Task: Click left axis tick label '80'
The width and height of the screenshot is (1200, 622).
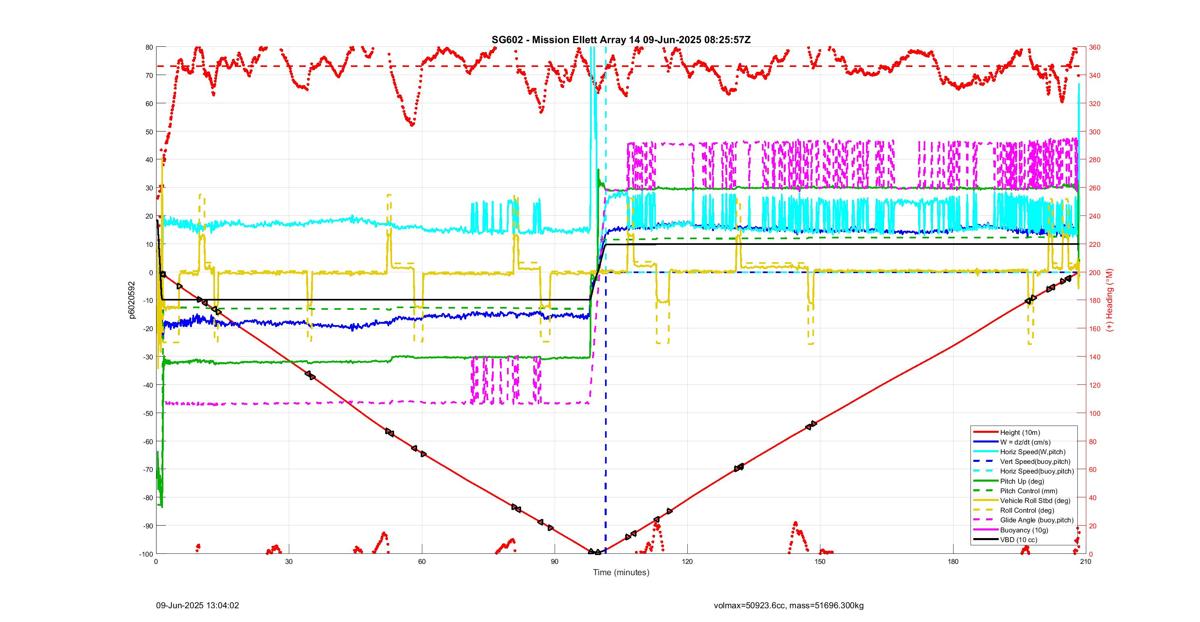Action: pyautogui.click(x=148, y=47)
